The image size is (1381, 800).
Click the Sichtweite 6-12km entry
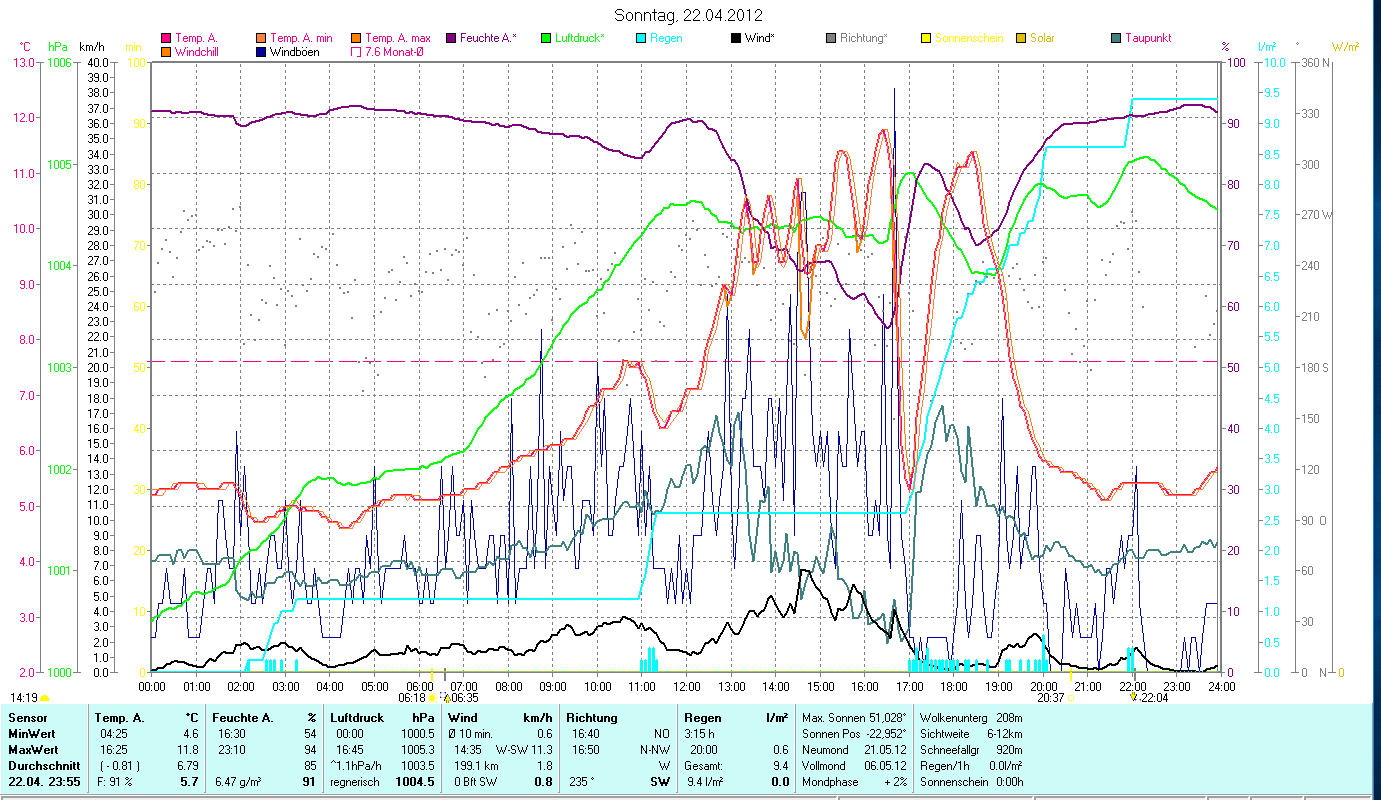tap(971, 734)
